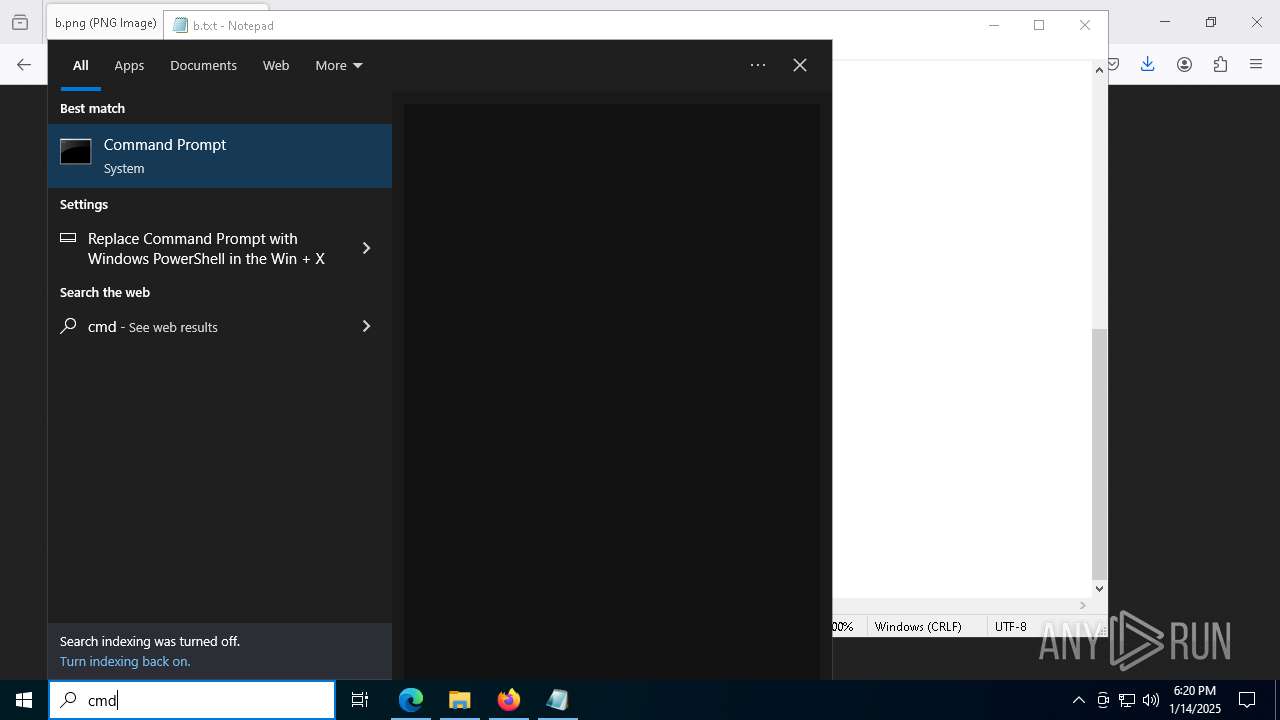Screen dimensions: 1280x720
Task: Switch to the Documents search tab
Action: click(203, 65)
